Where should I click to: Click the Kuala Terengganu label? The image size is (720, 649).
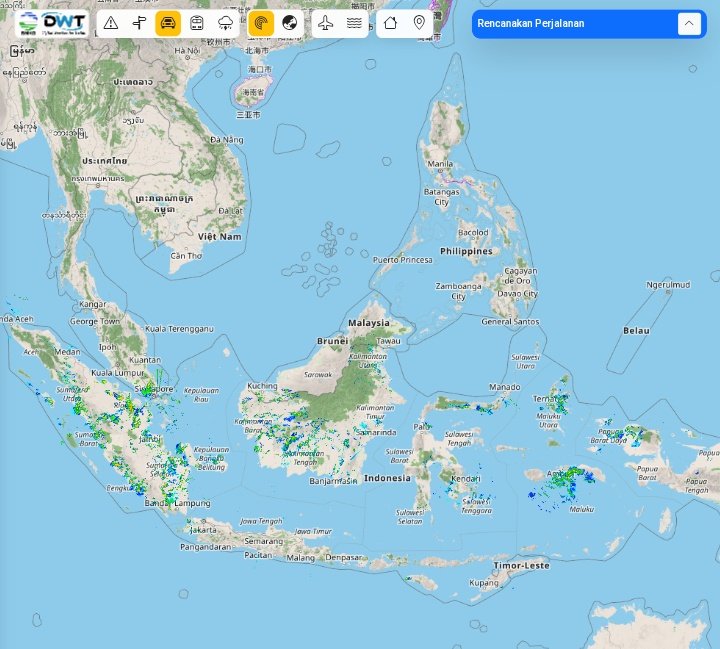(180, 329)
